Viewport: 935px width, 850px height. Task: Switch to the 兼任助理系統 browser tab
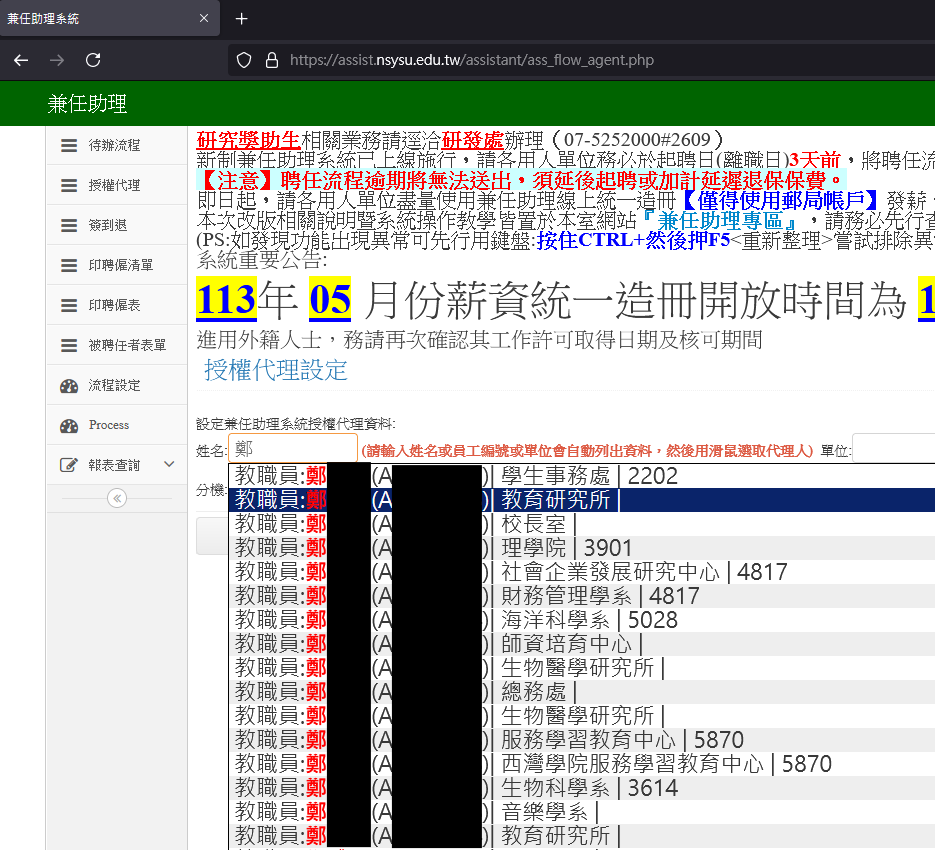[x=110, y=18]
